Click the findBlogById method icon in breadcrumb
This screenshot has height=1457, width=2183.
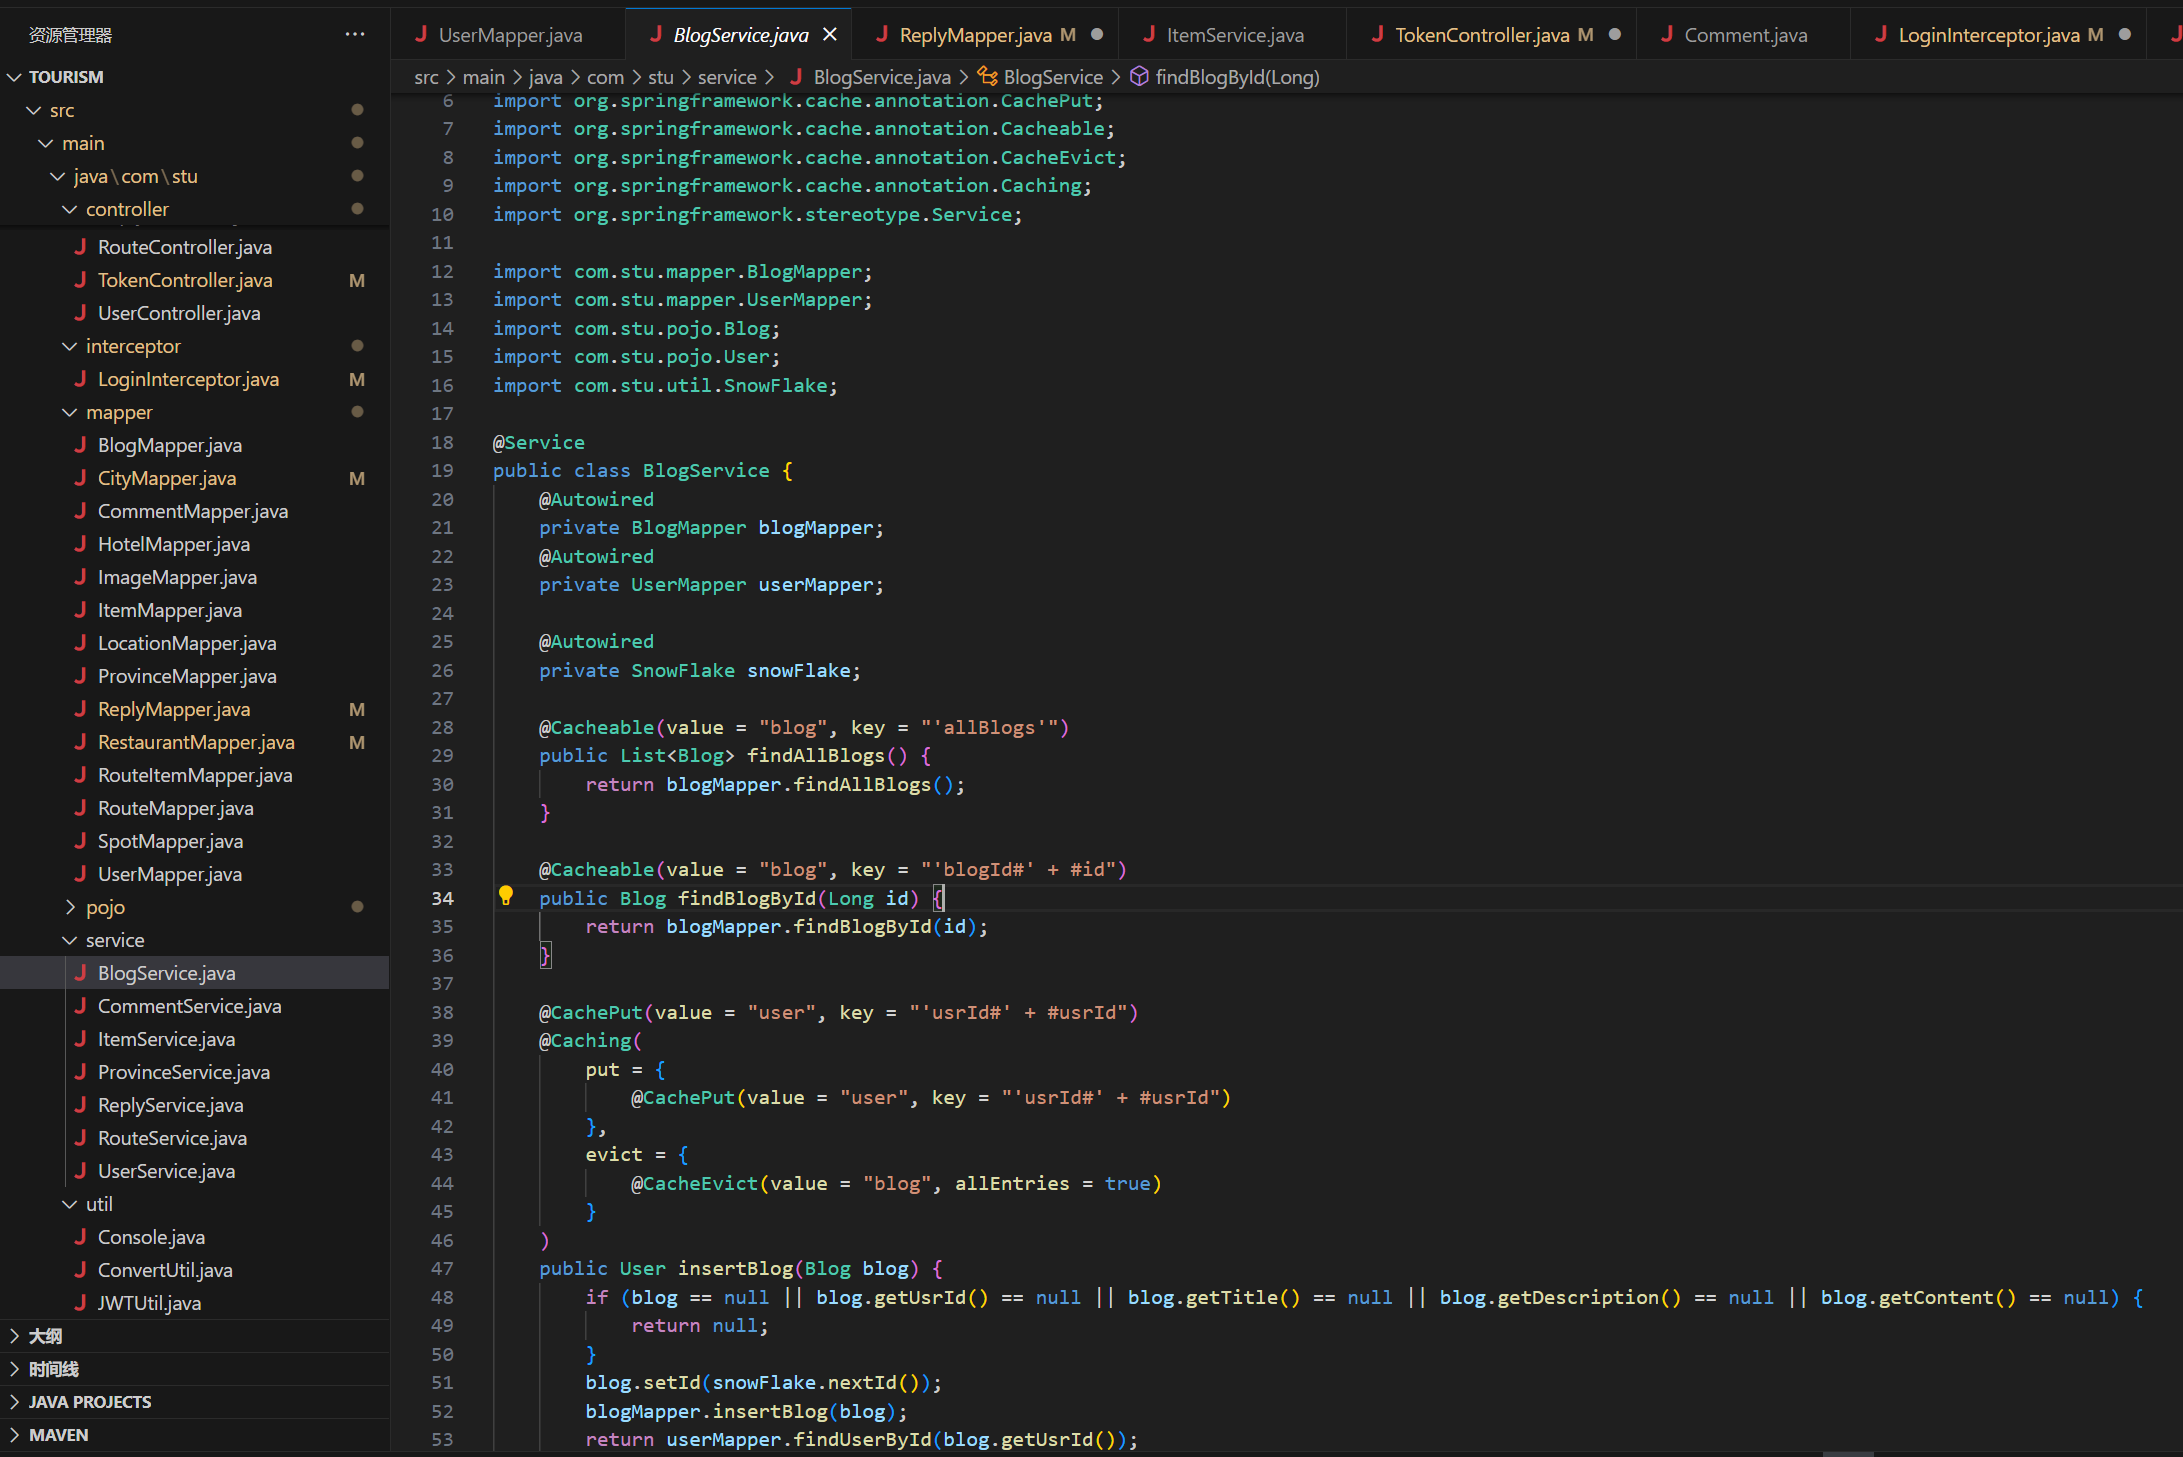pos(1139,77)
